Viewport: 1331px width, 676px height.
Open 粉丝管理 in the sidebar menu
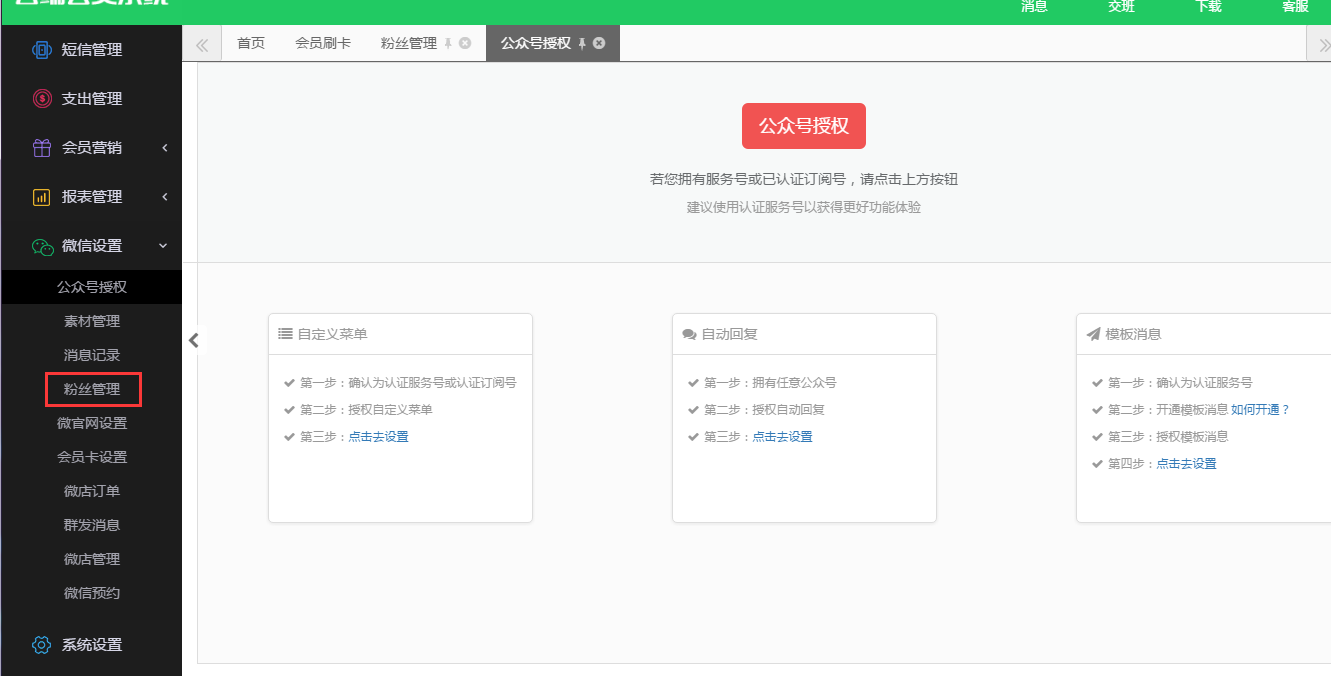click(92, 389)
